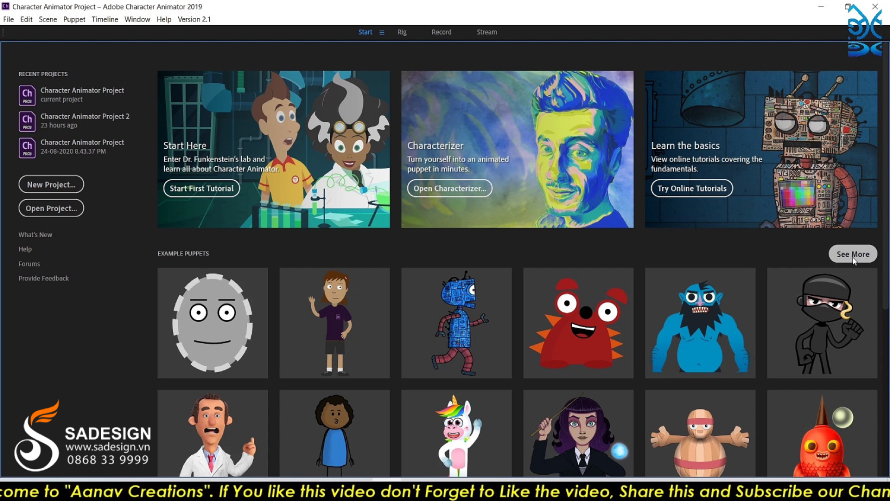Select the blue bearded ogre puppet
This screenshot has width=890, height=501.
tap(700, 323)
